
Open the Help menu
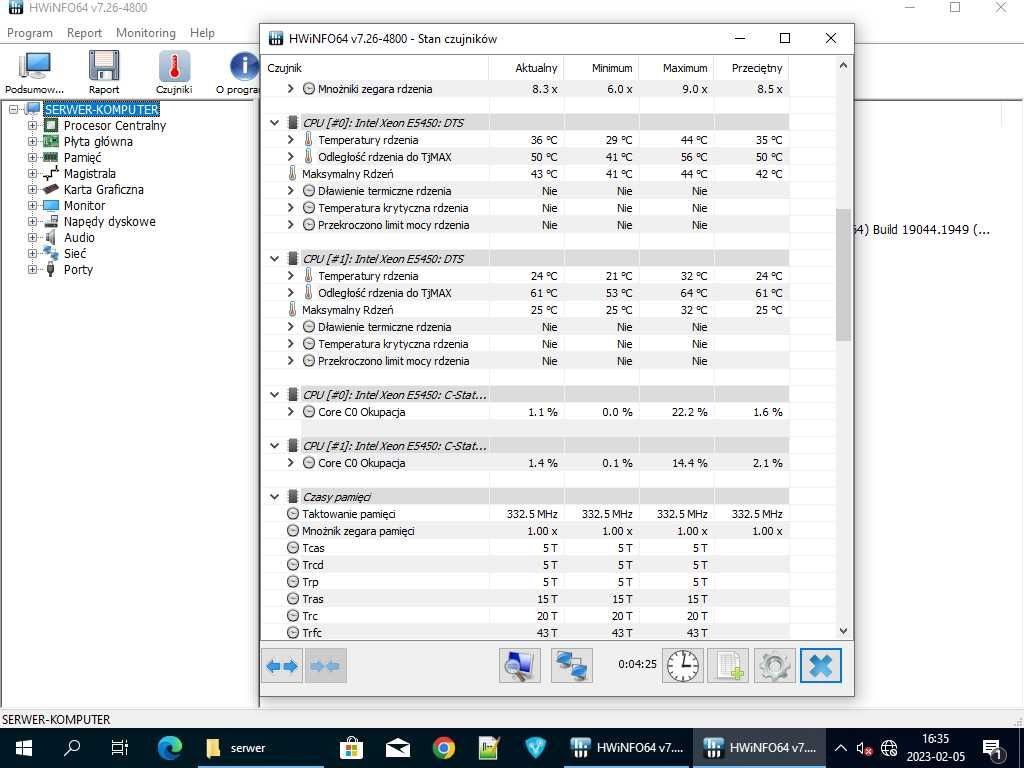(x=202, y=33)
